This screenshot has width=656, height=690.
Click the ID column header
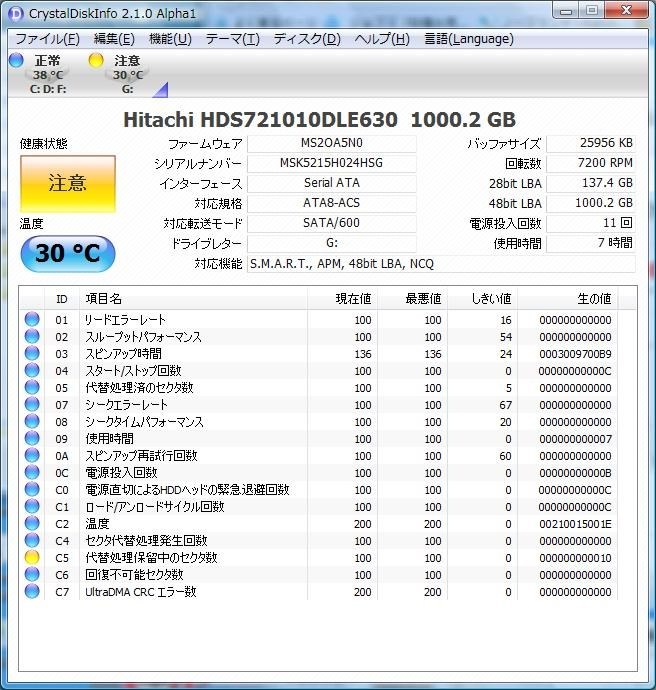[62, 299]
